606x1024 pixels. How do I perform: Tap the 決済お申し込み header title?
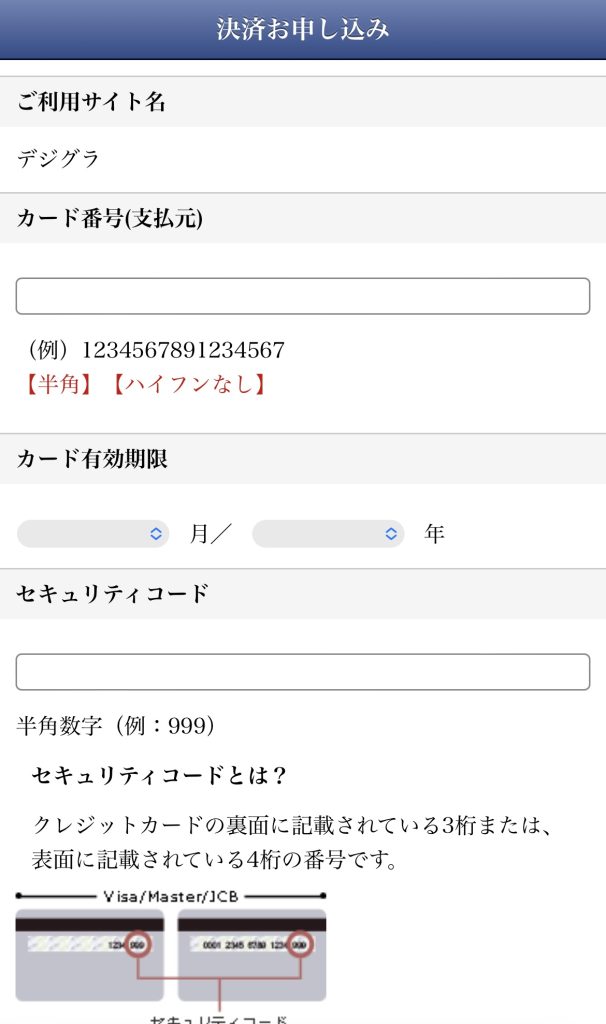coord(303,29)
